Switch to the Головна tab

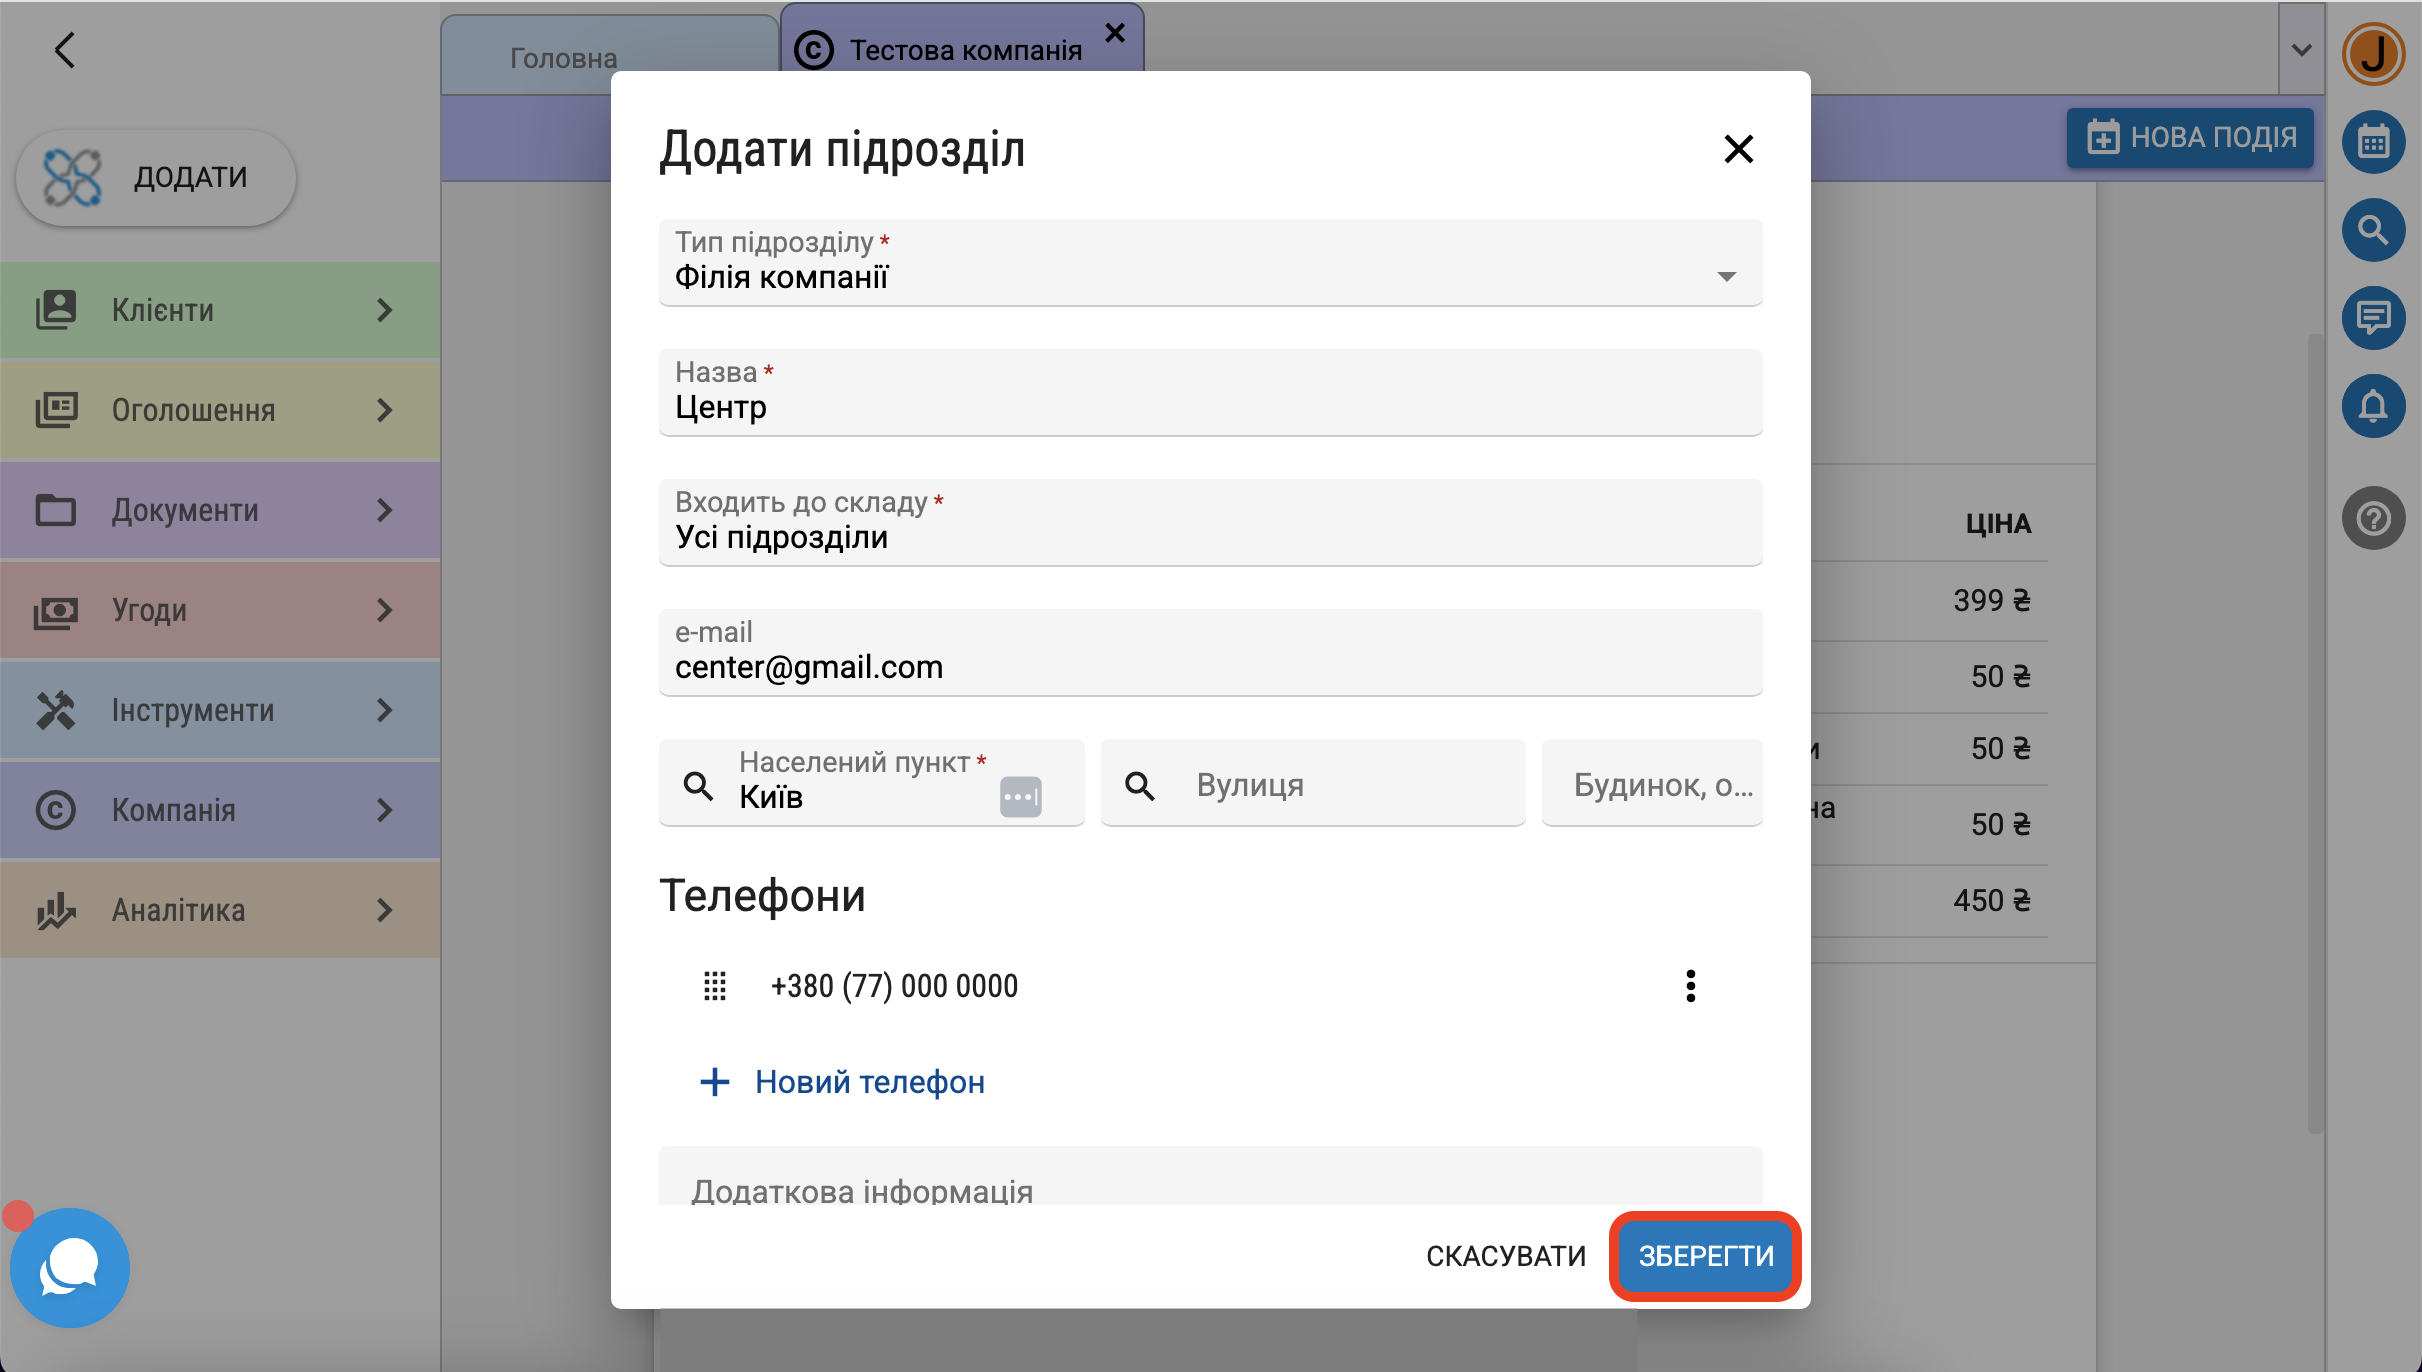point(563,58)
